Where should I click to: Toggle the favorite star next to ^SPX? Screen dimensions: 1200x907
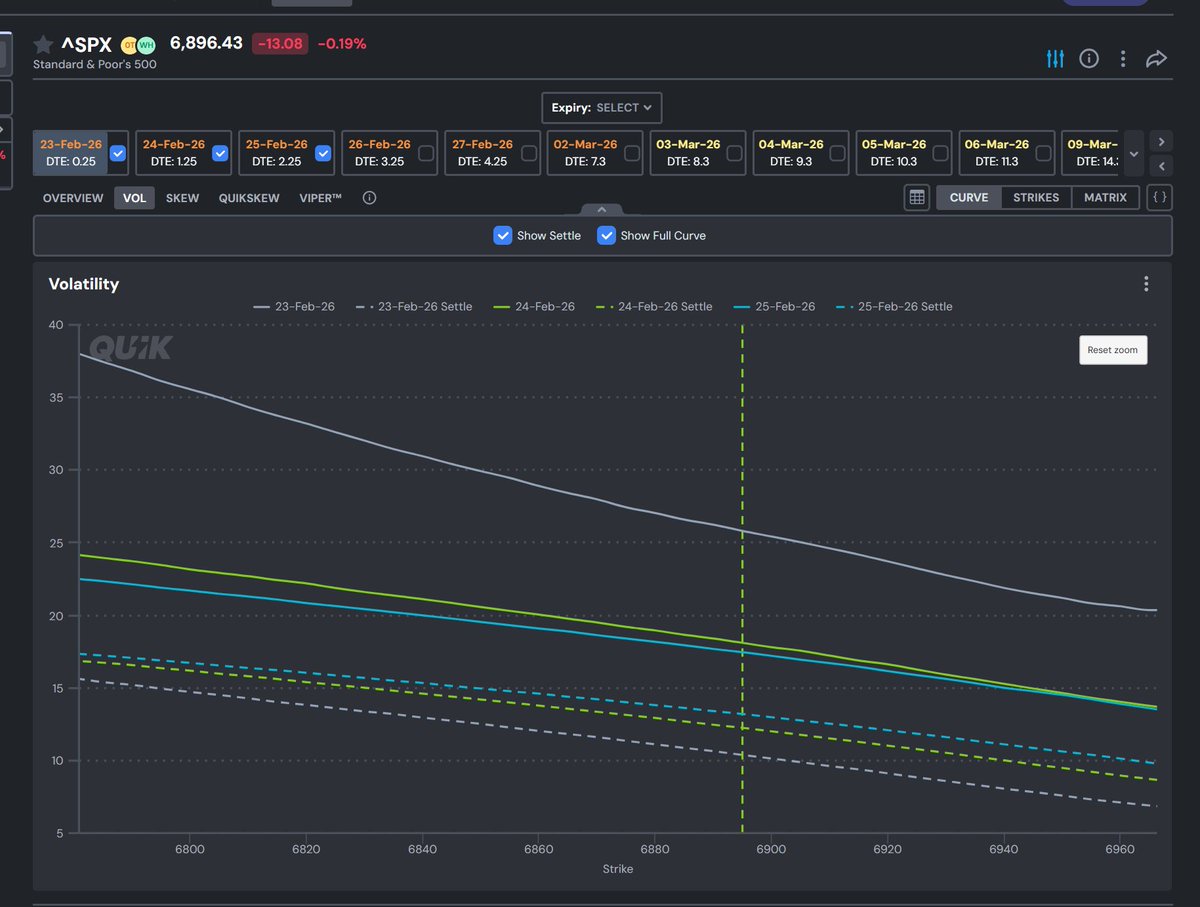pos(43,45)
